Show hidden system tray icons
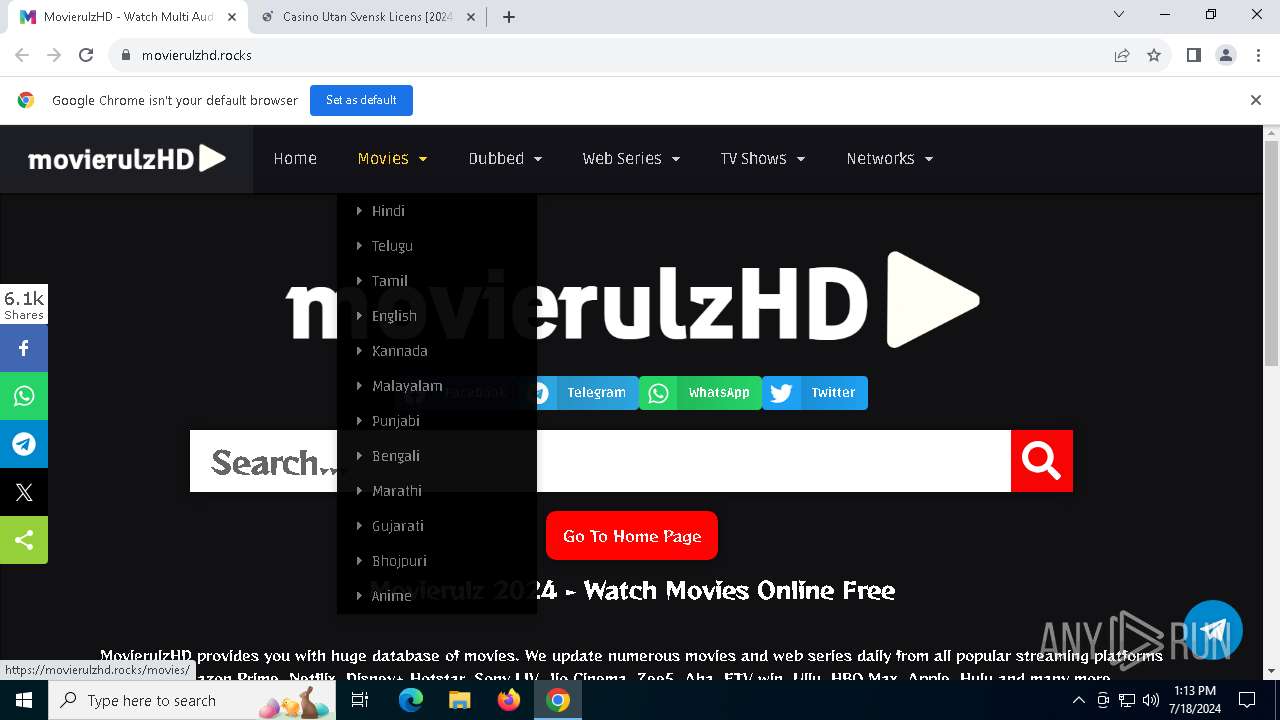 [x=1079, y=700]
